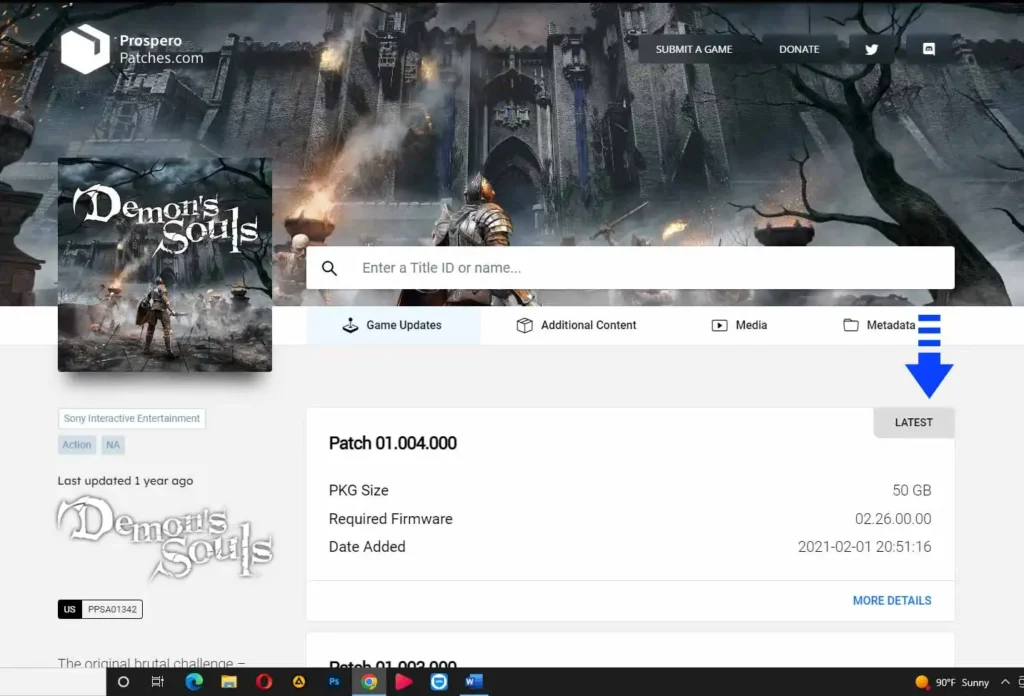Open Microsoft Word from the taskbar
The height and width of the screenshot is (696, 1024).
point(473,682)
